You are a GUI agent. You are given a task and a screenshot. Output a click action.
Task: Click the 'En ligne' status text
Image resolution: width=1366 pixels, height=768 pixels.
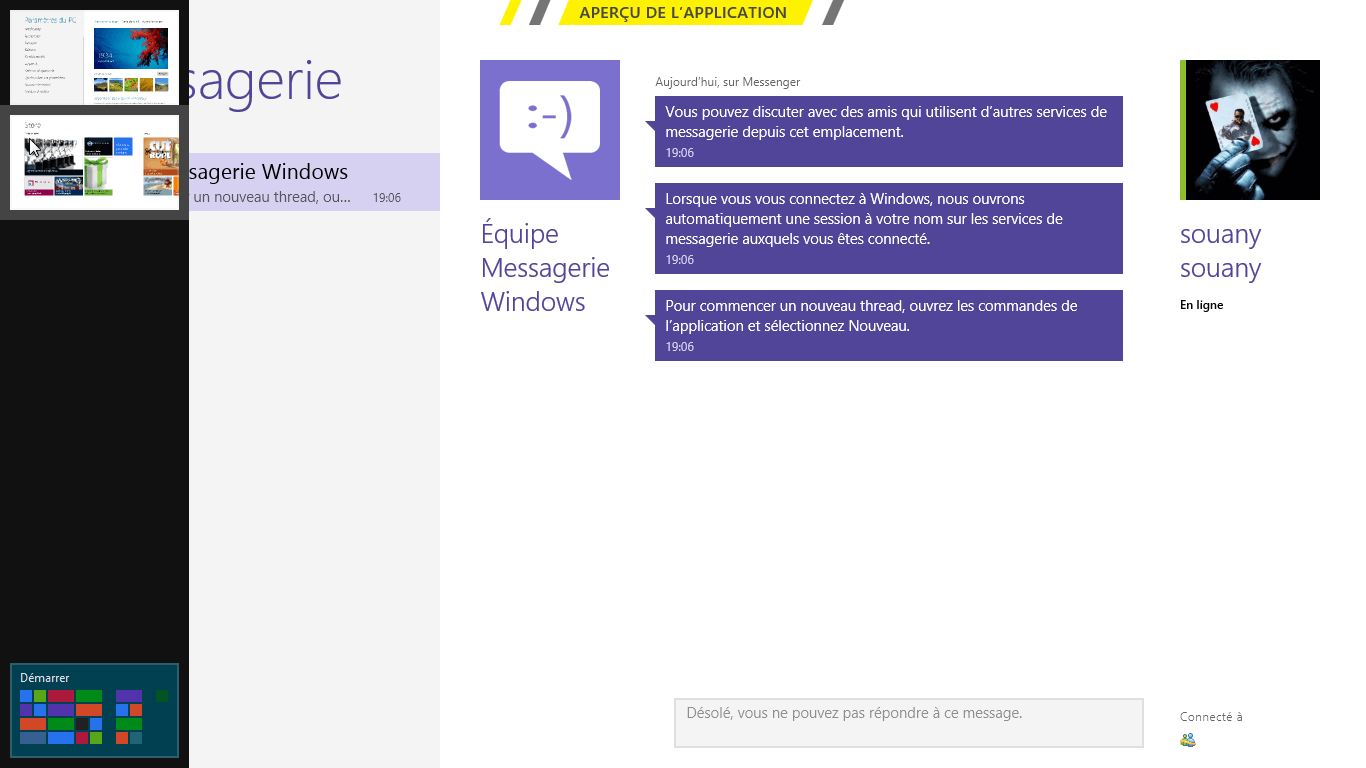tap(1201, 305)
